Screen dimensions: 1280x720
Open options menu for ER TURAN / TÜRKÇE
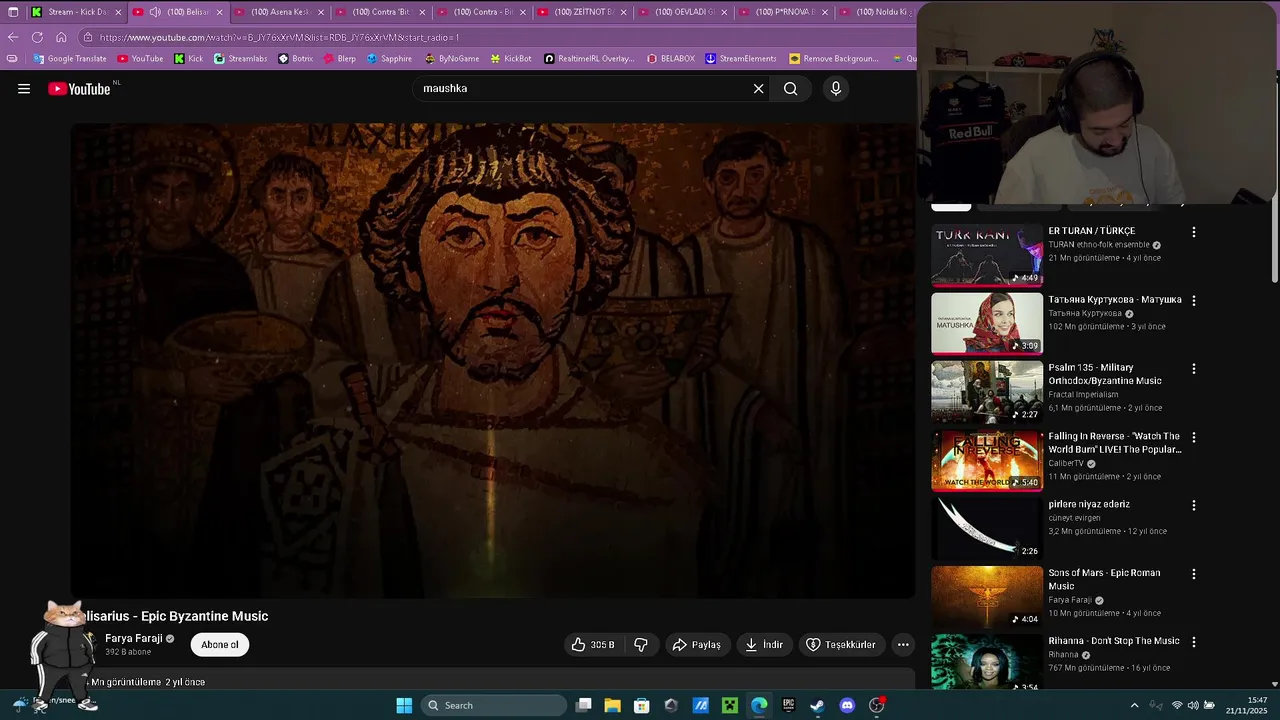click(1193, 232)
